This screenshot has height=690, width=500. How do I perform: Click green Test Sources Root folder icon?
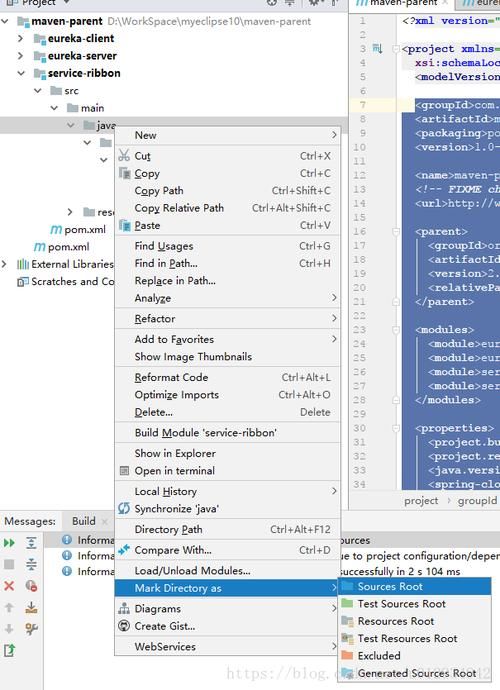pyautogui.click(x=348, y=603)
